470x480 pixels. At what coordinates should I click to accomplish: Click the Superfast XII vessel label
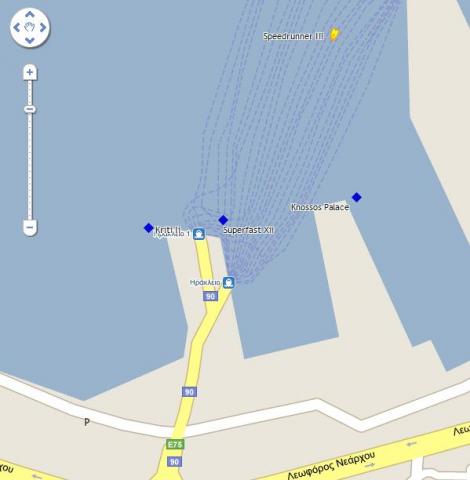(x=248, y=230)
